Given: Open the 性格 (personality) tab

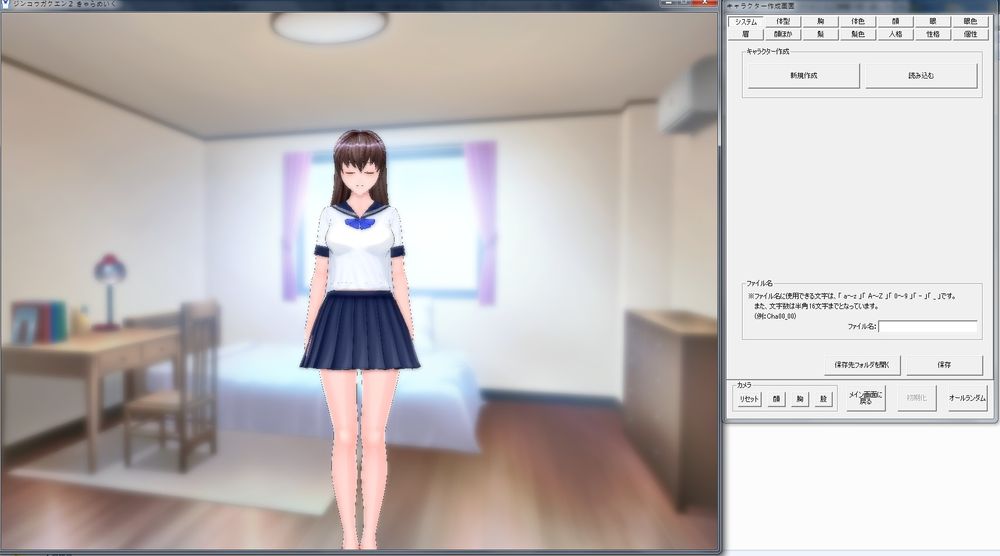Looking at the screenshot, I should click(x=933, y=34).
